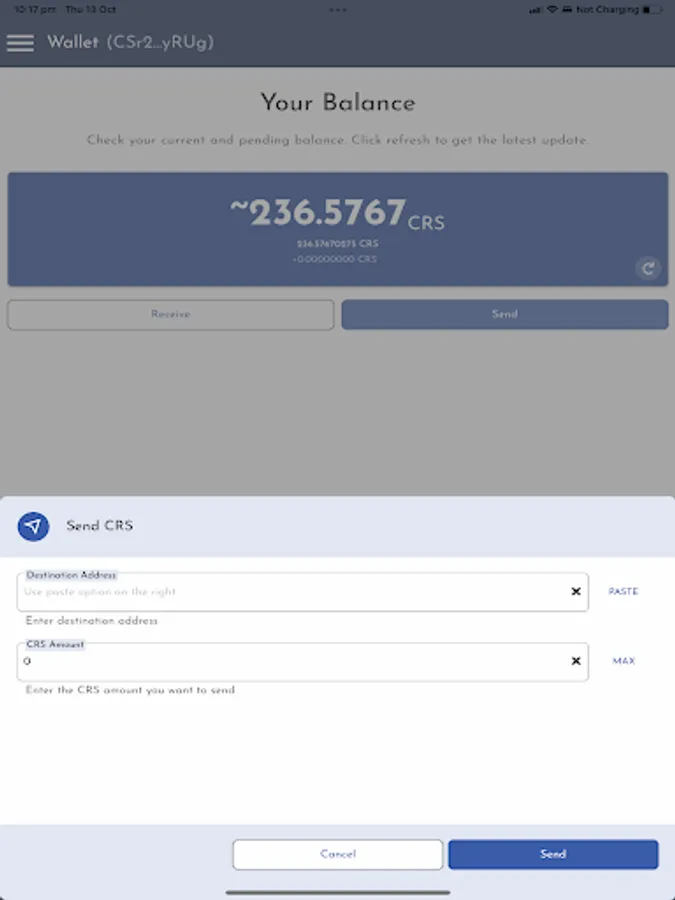675x900 pixels.
Task: Click the Send CRS paper plane icon
Action: coord(34,526)
